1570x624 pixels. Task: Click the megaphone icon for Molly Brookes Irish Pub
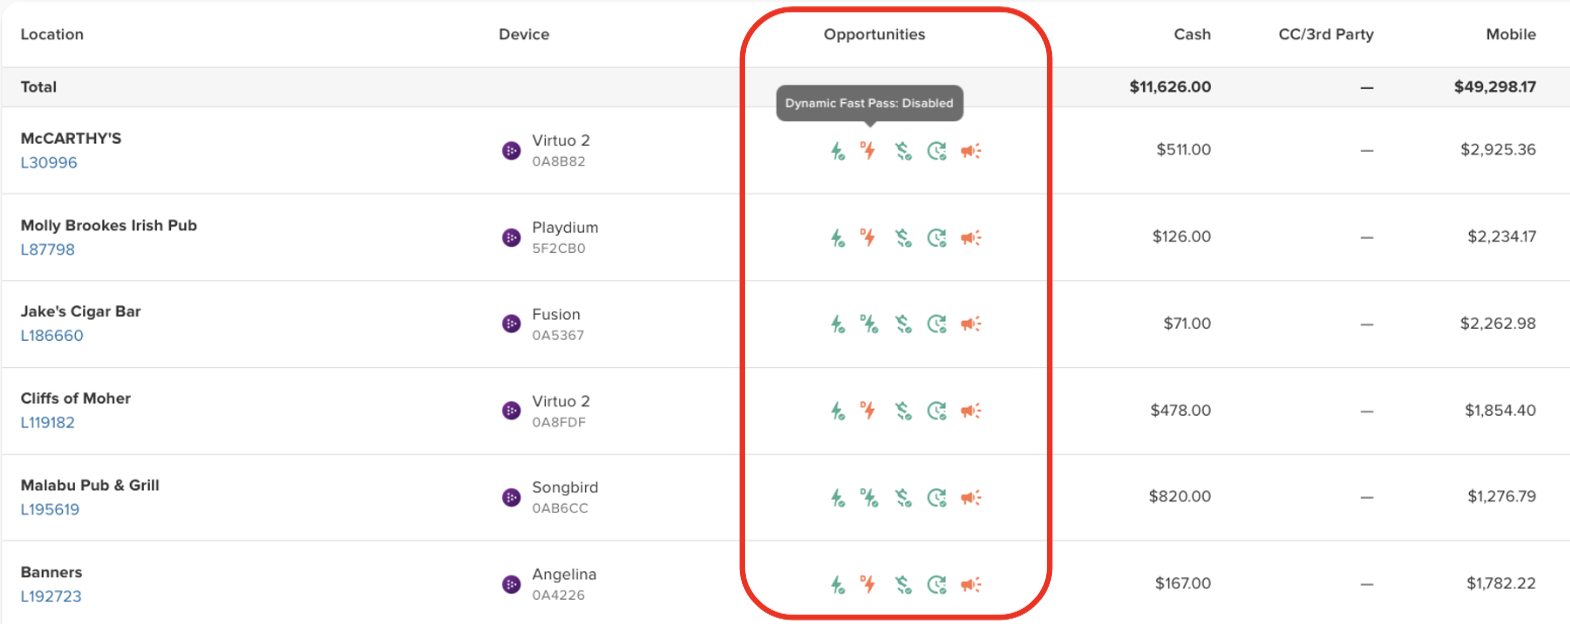971,238
